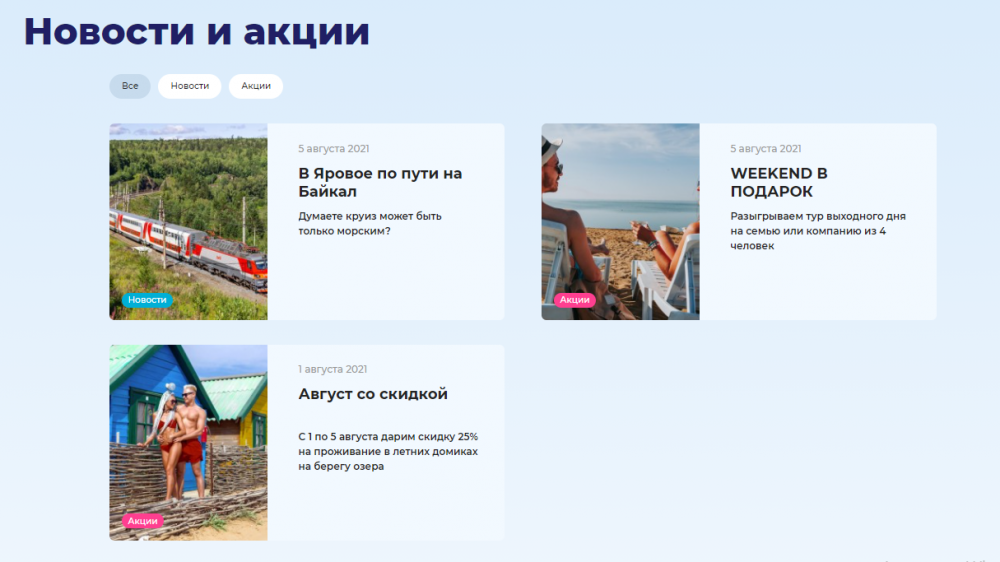Viewport: 1000px width, 562px height.
Task: Click the date above the WEEKEND В ПОДАРОК title
Action: coord(765,149)
